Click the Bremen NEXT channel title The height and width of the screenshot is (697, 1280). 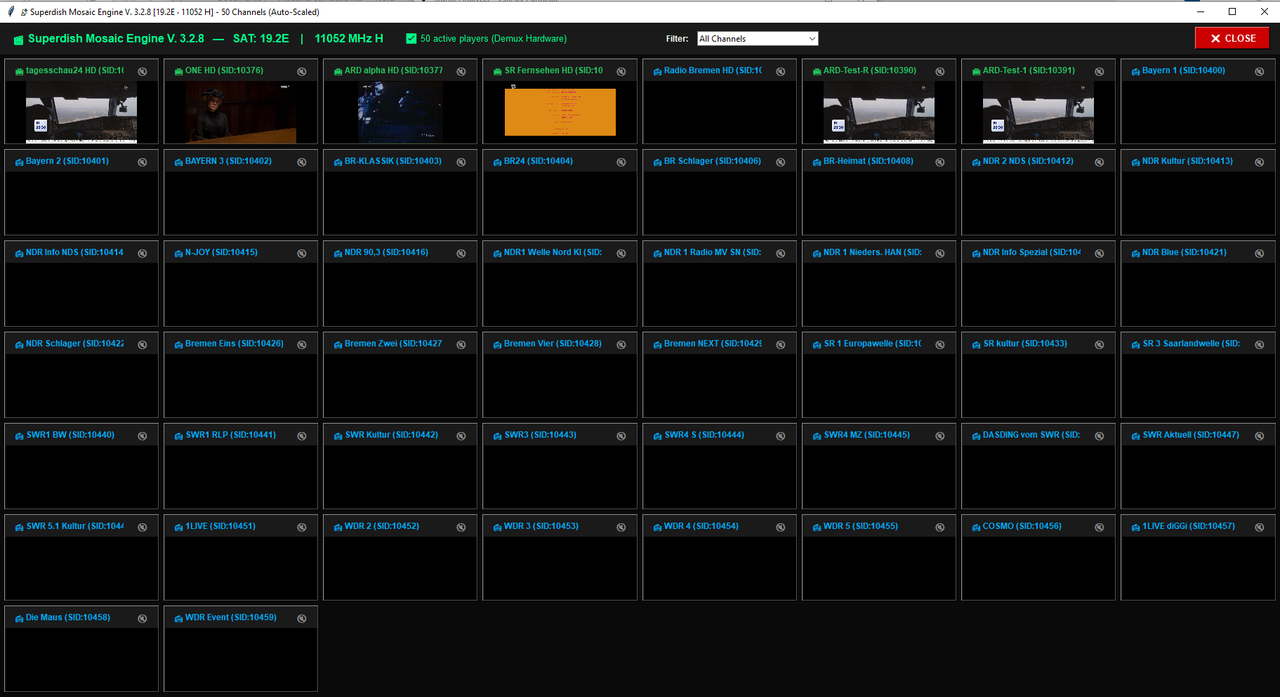click(713, 343)
